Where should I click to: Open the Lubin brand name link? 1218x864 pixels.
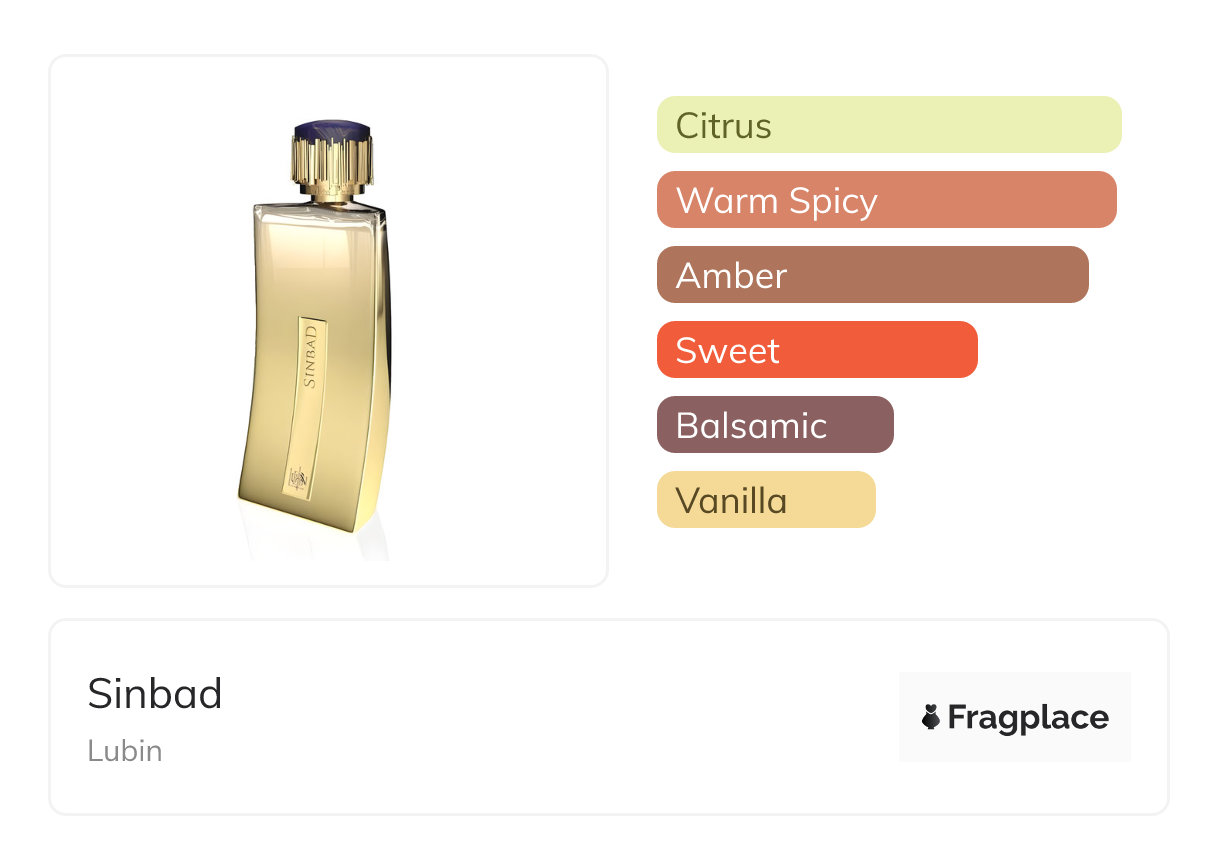125,751
